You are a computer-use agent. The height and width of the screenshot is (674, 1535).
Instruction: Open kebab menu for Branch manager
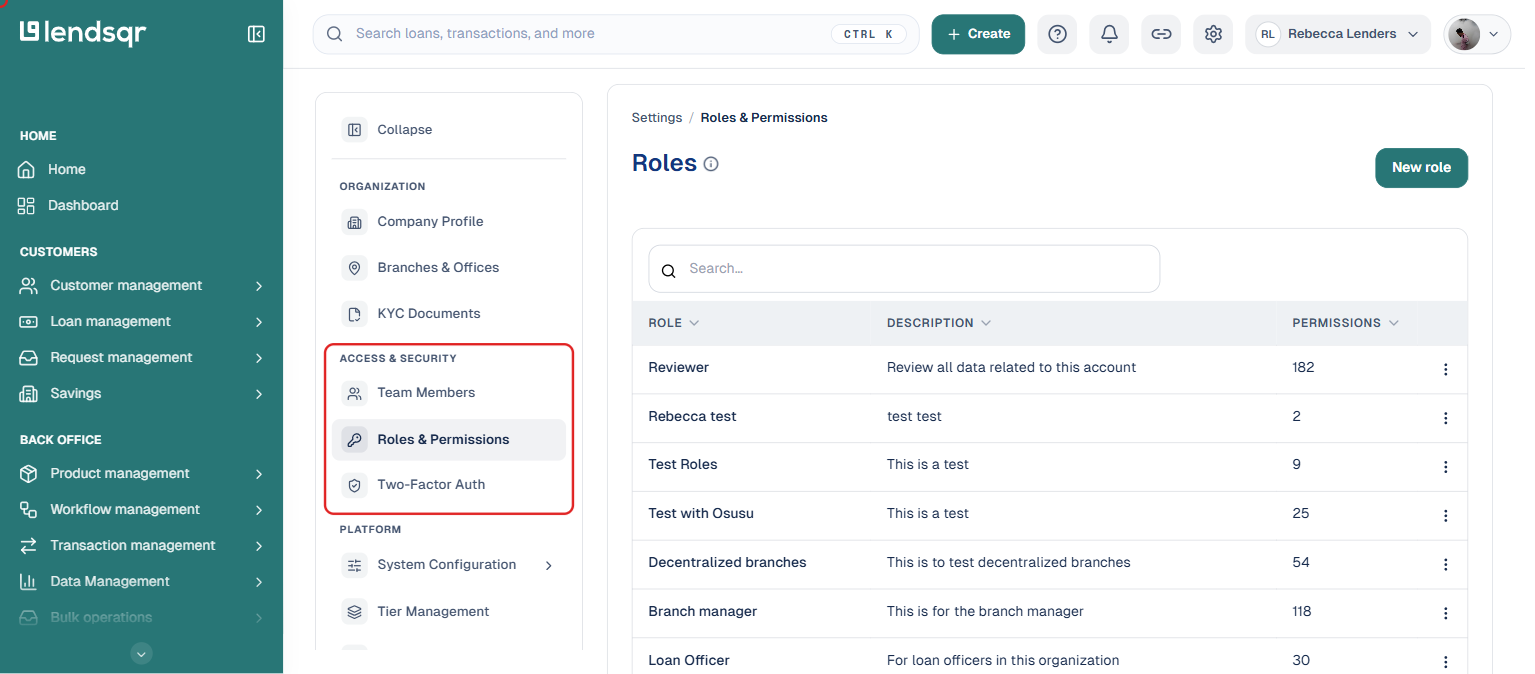tap(1445, 613)
